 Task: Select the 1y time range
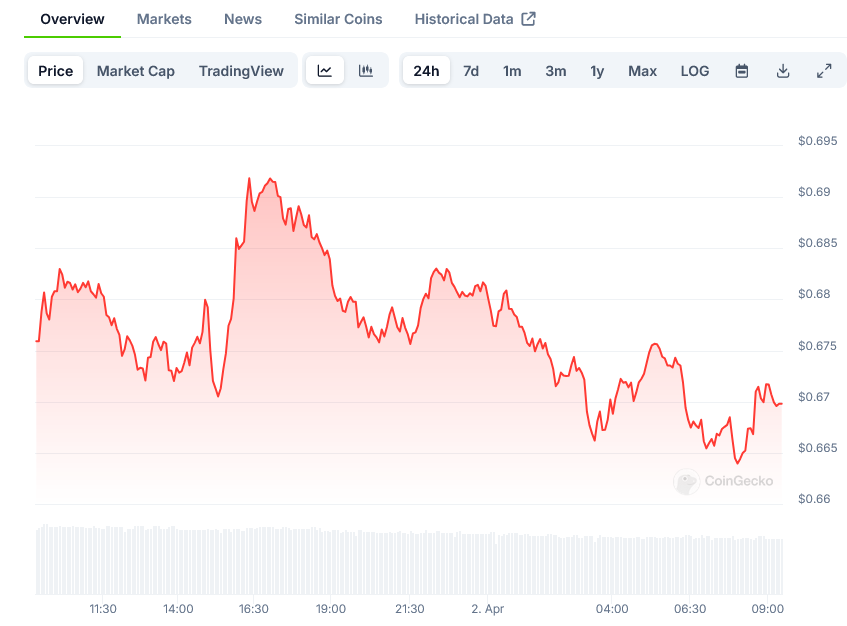pyautogui.click(x=597, y=71)
